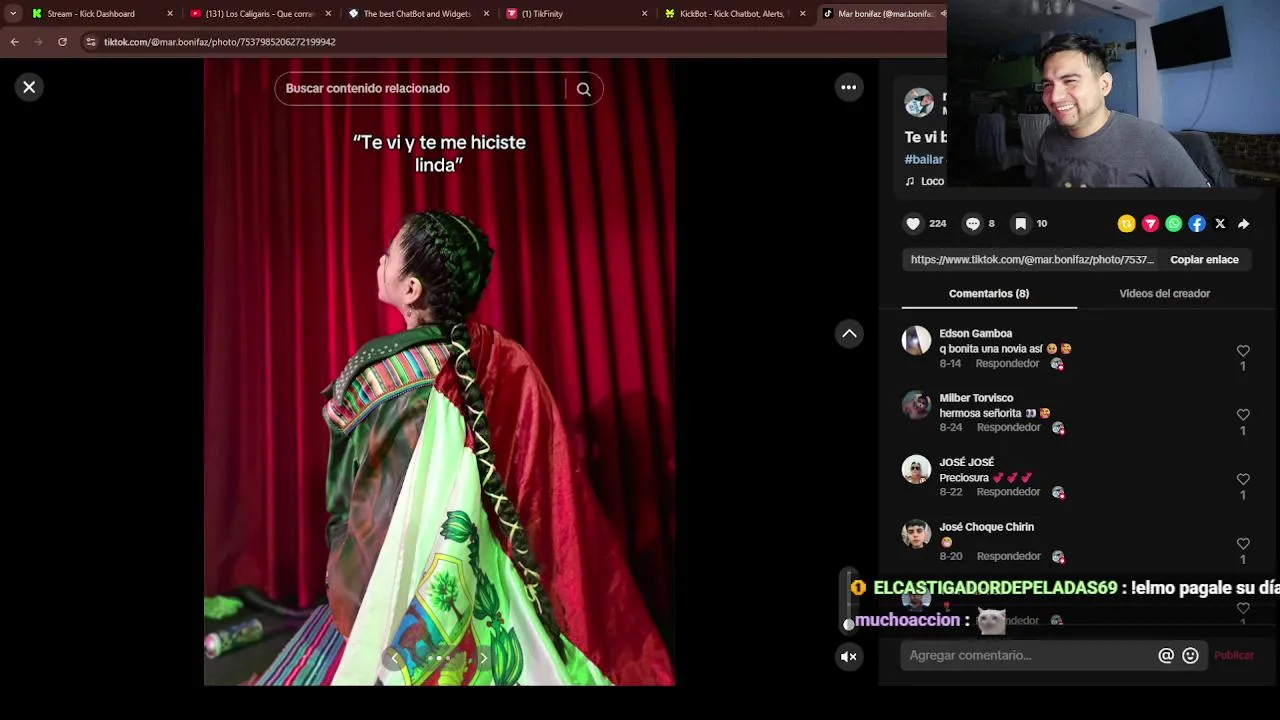1280x720 pixels.
Task: Open Comentarios (8) tab
Action: point(989,294)
